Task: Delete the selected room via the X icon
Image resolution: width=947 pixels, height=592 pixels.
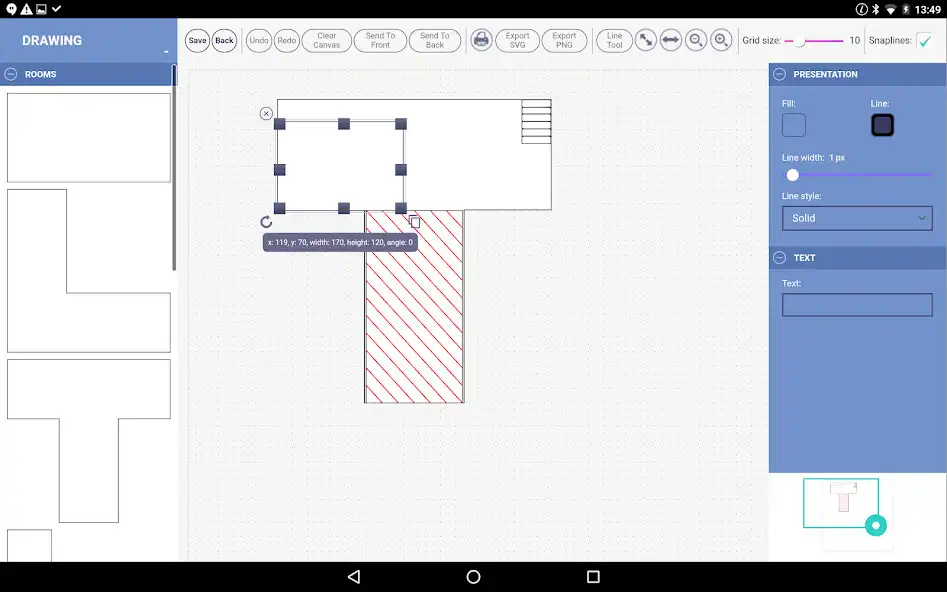Action: [x=266, y=113]
